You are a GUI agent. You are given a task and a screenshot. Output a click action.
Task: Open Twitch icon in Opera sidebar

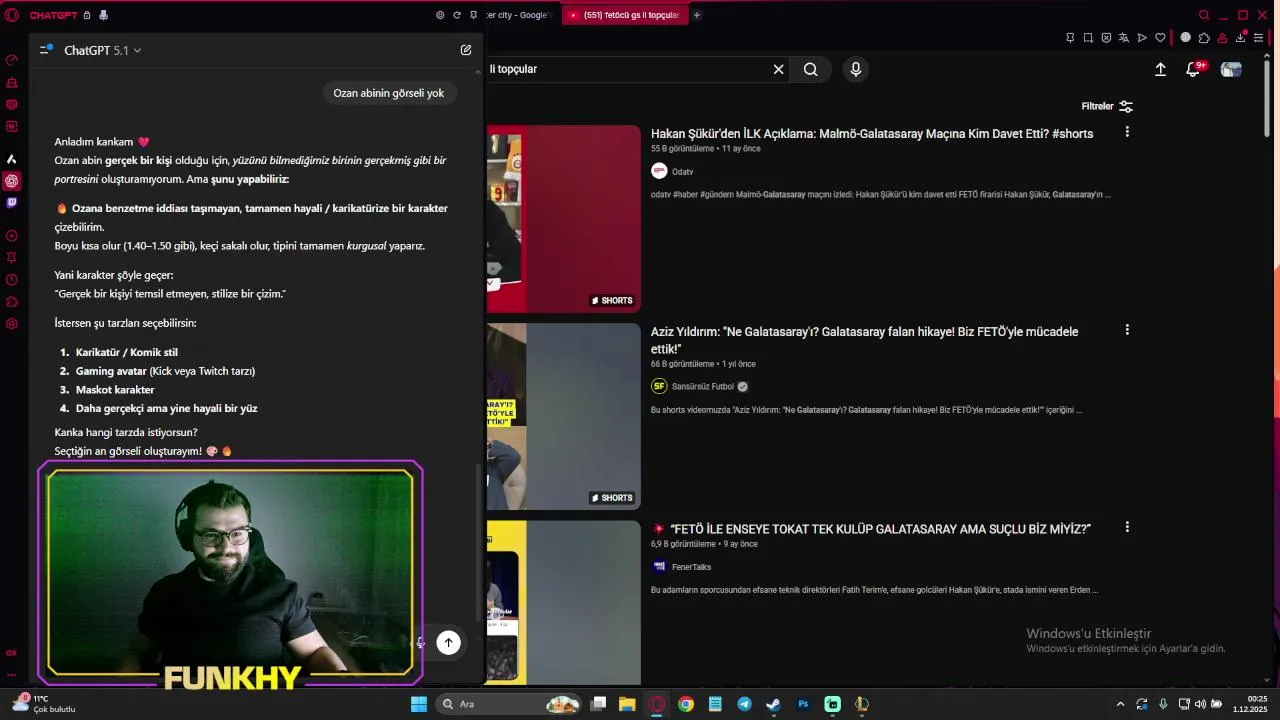12,202
